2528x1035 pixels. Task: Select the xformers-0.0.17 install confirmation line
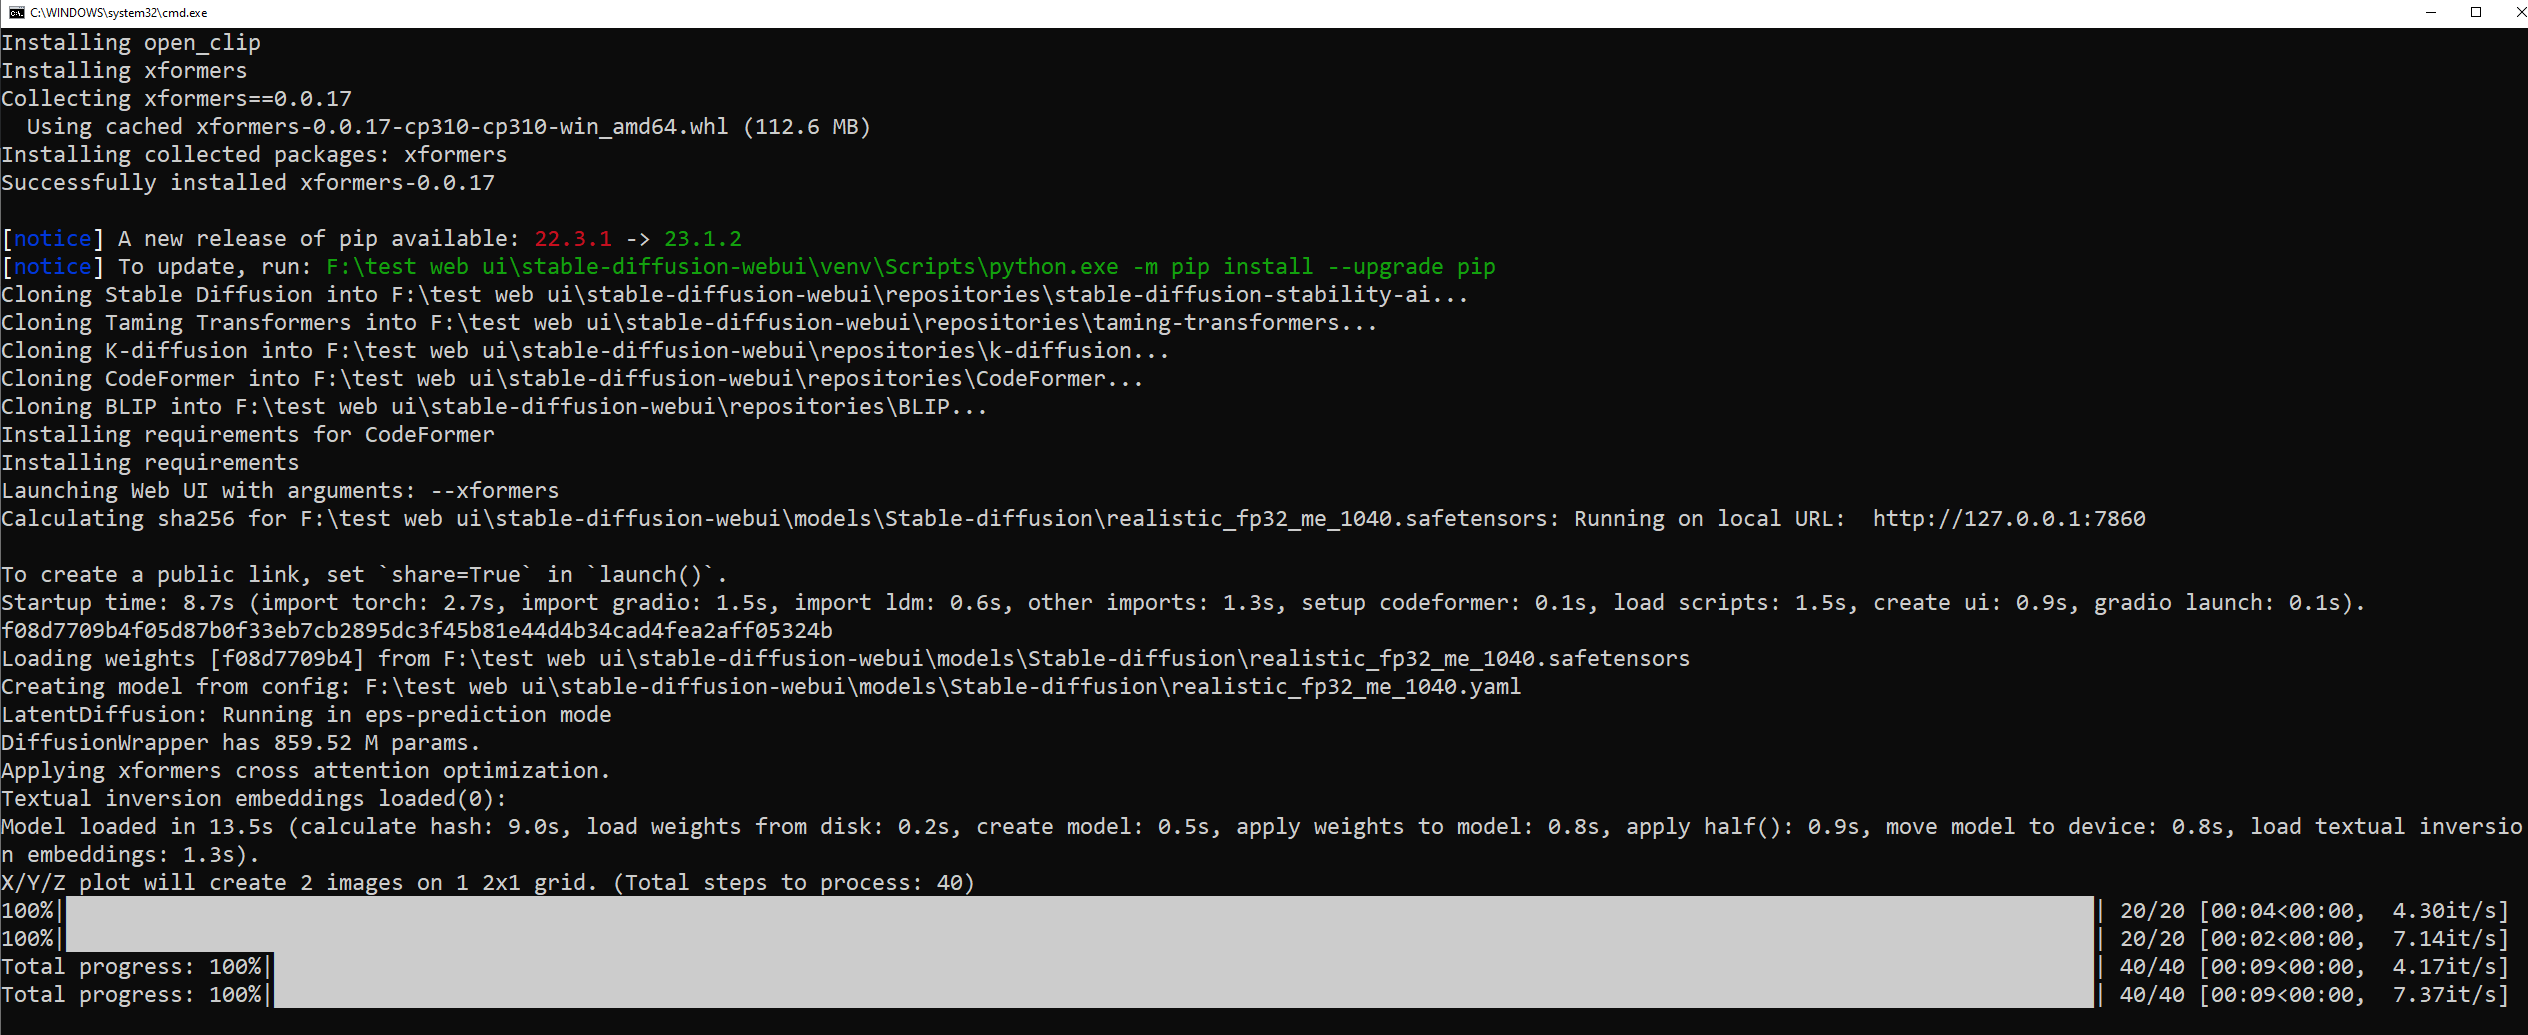(x=247, y=182)
